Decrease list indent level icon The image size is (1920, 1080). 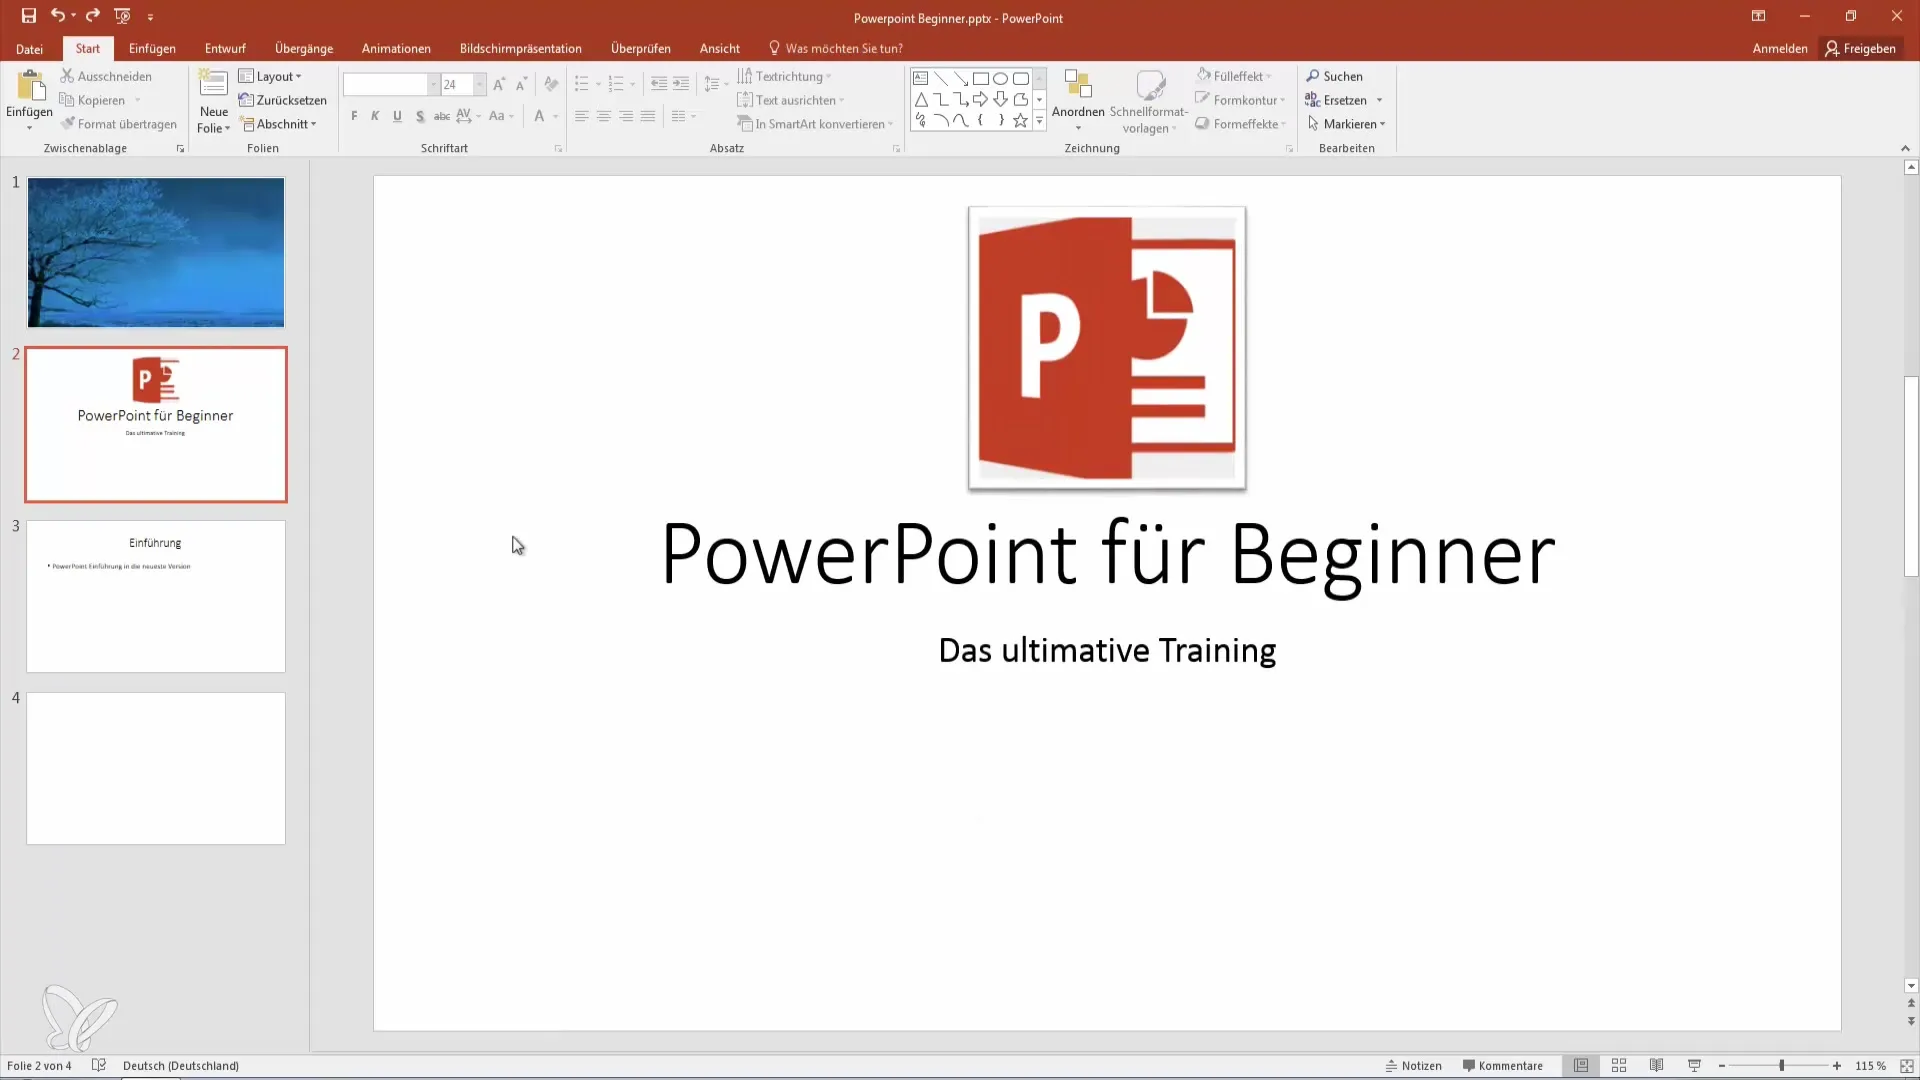pos(658,85)
